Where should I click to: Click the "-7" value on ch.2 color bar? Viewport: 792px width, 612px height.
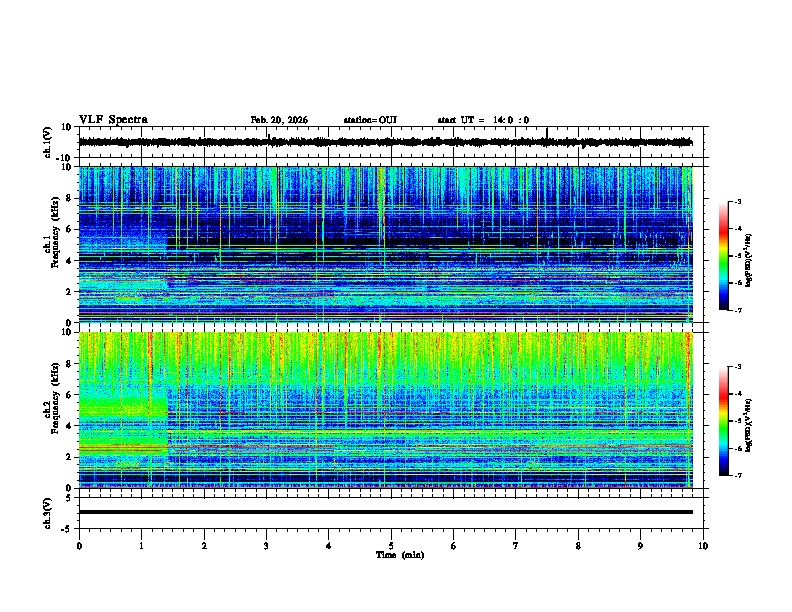pyautogui.click(x=738, y=476)
